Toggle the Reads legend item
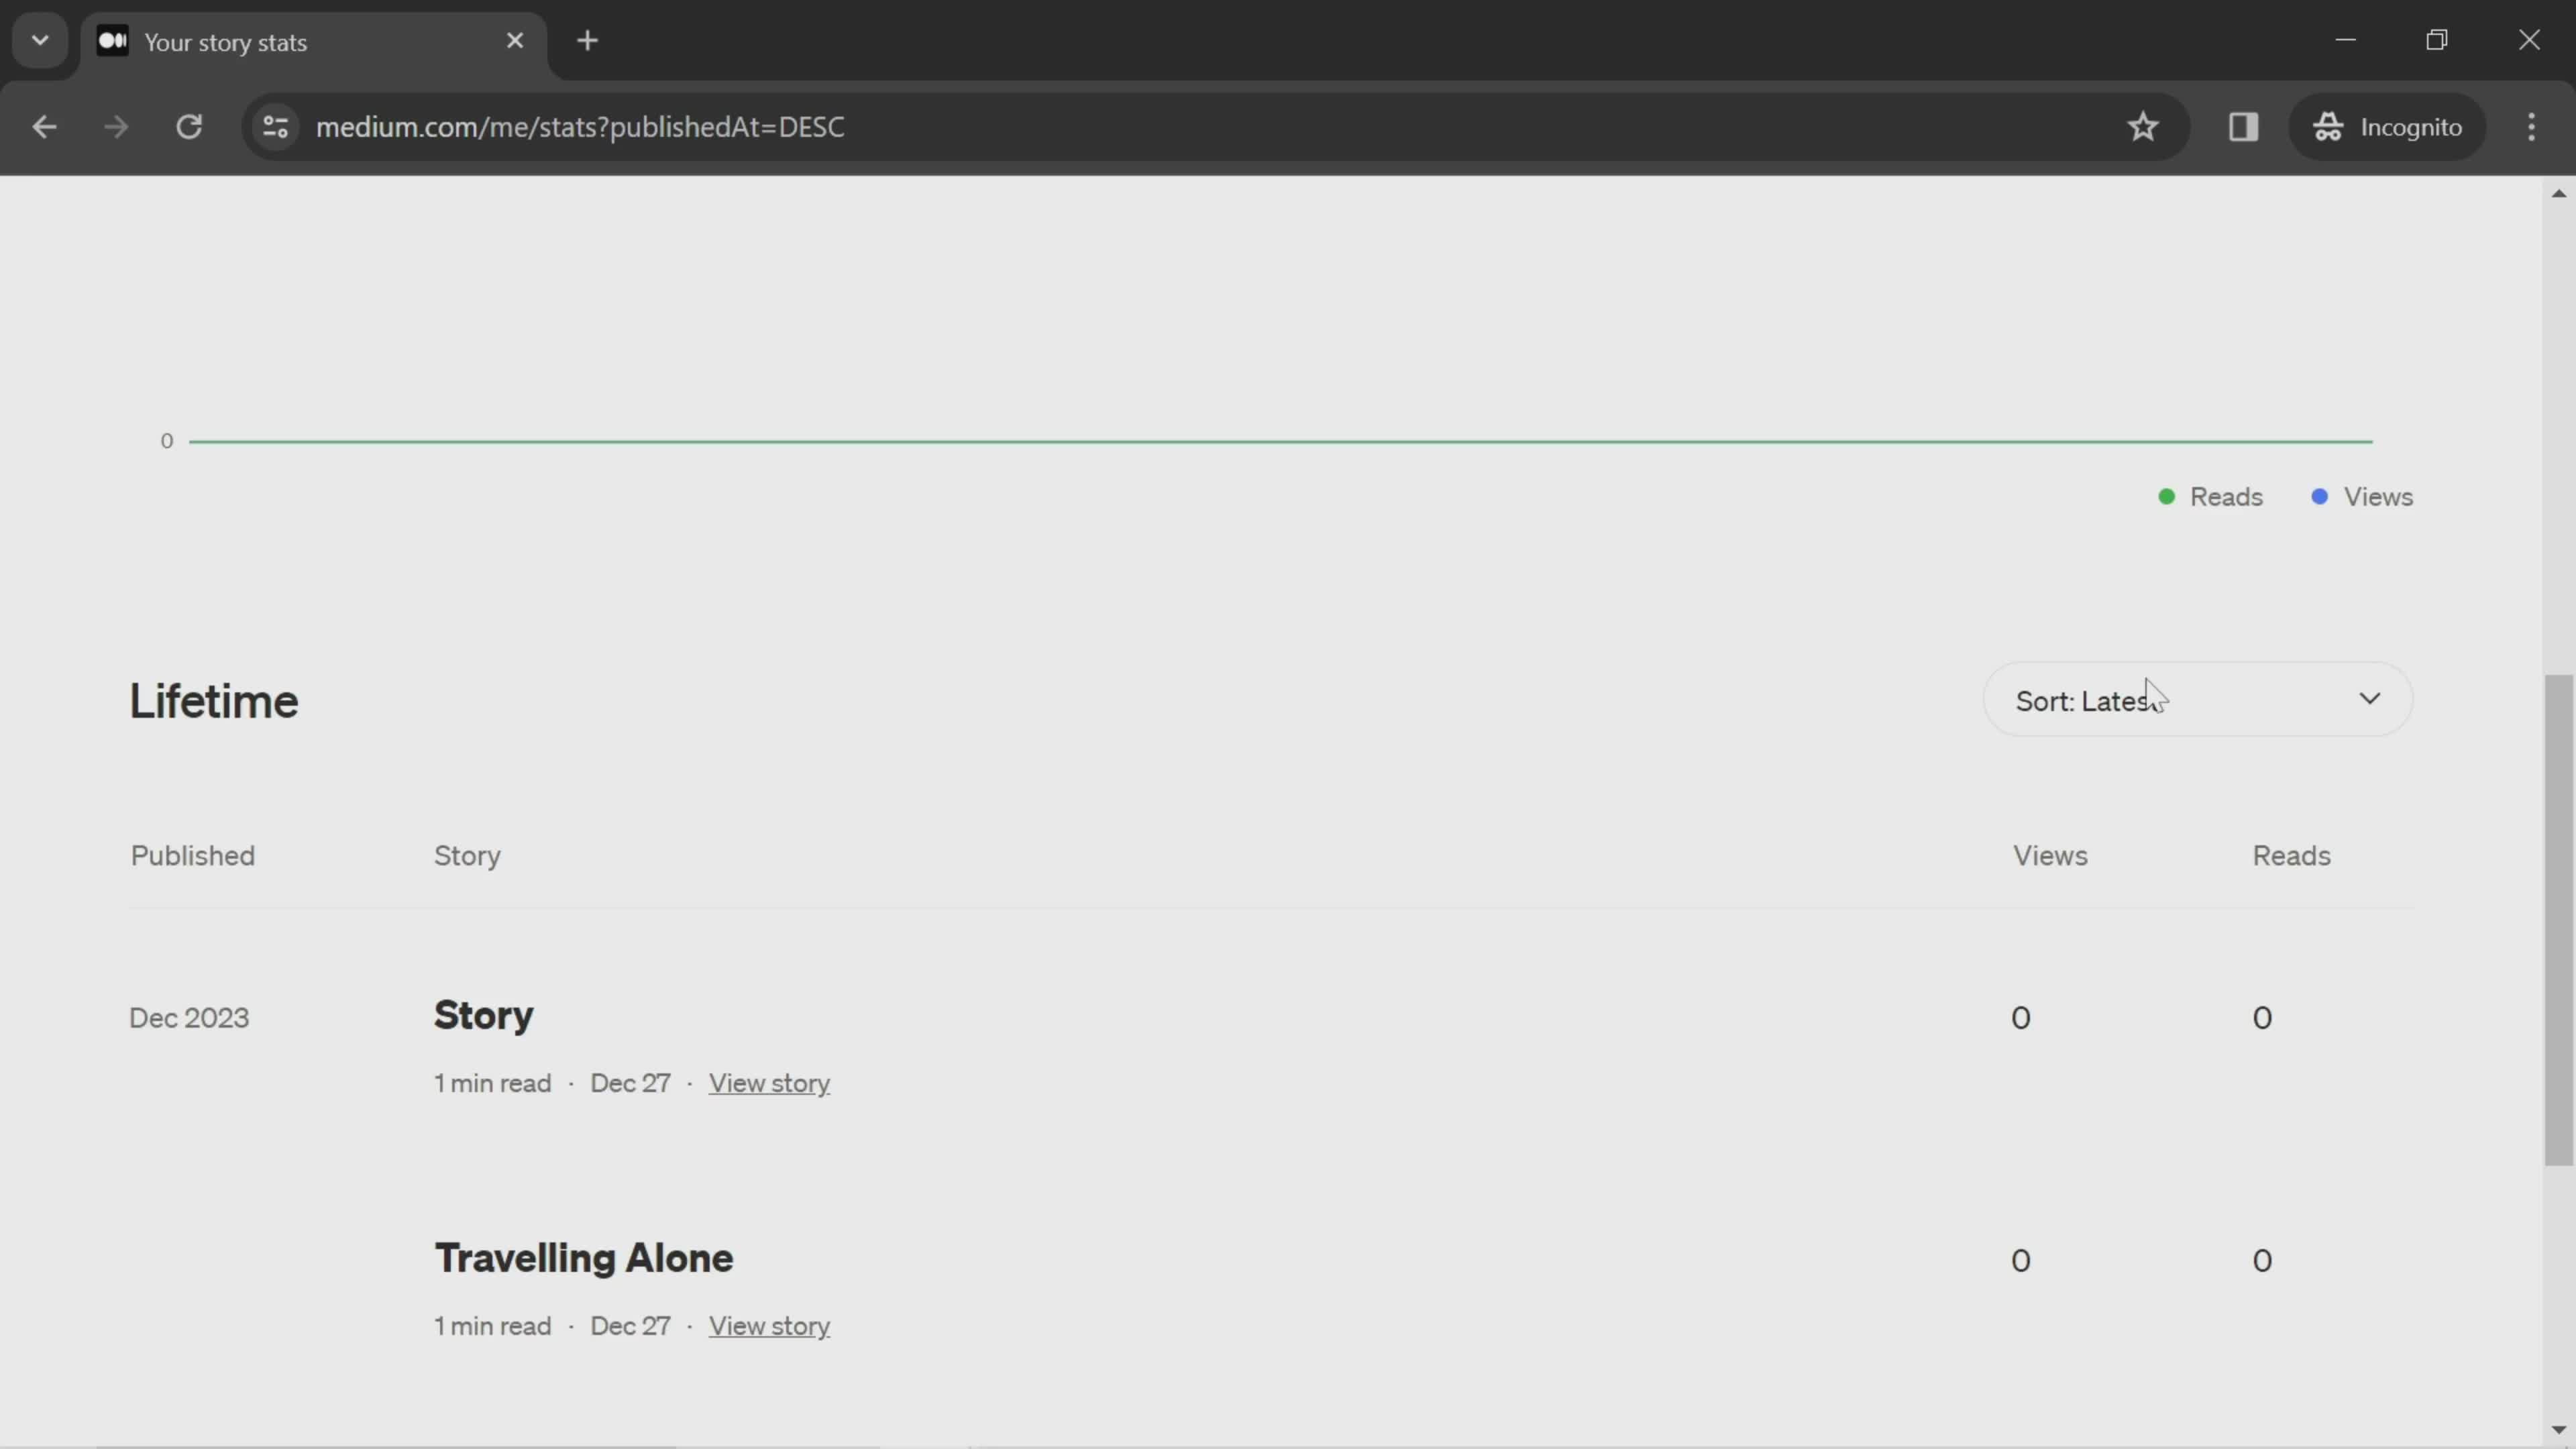 coord(2211,497)
